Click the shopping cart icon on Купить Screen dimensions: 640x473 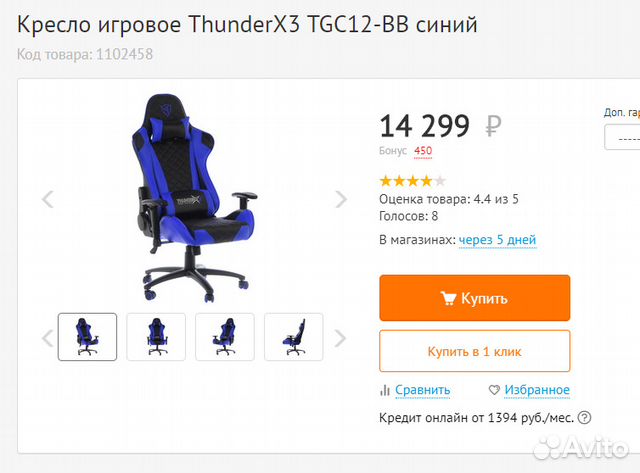point(448,298)
